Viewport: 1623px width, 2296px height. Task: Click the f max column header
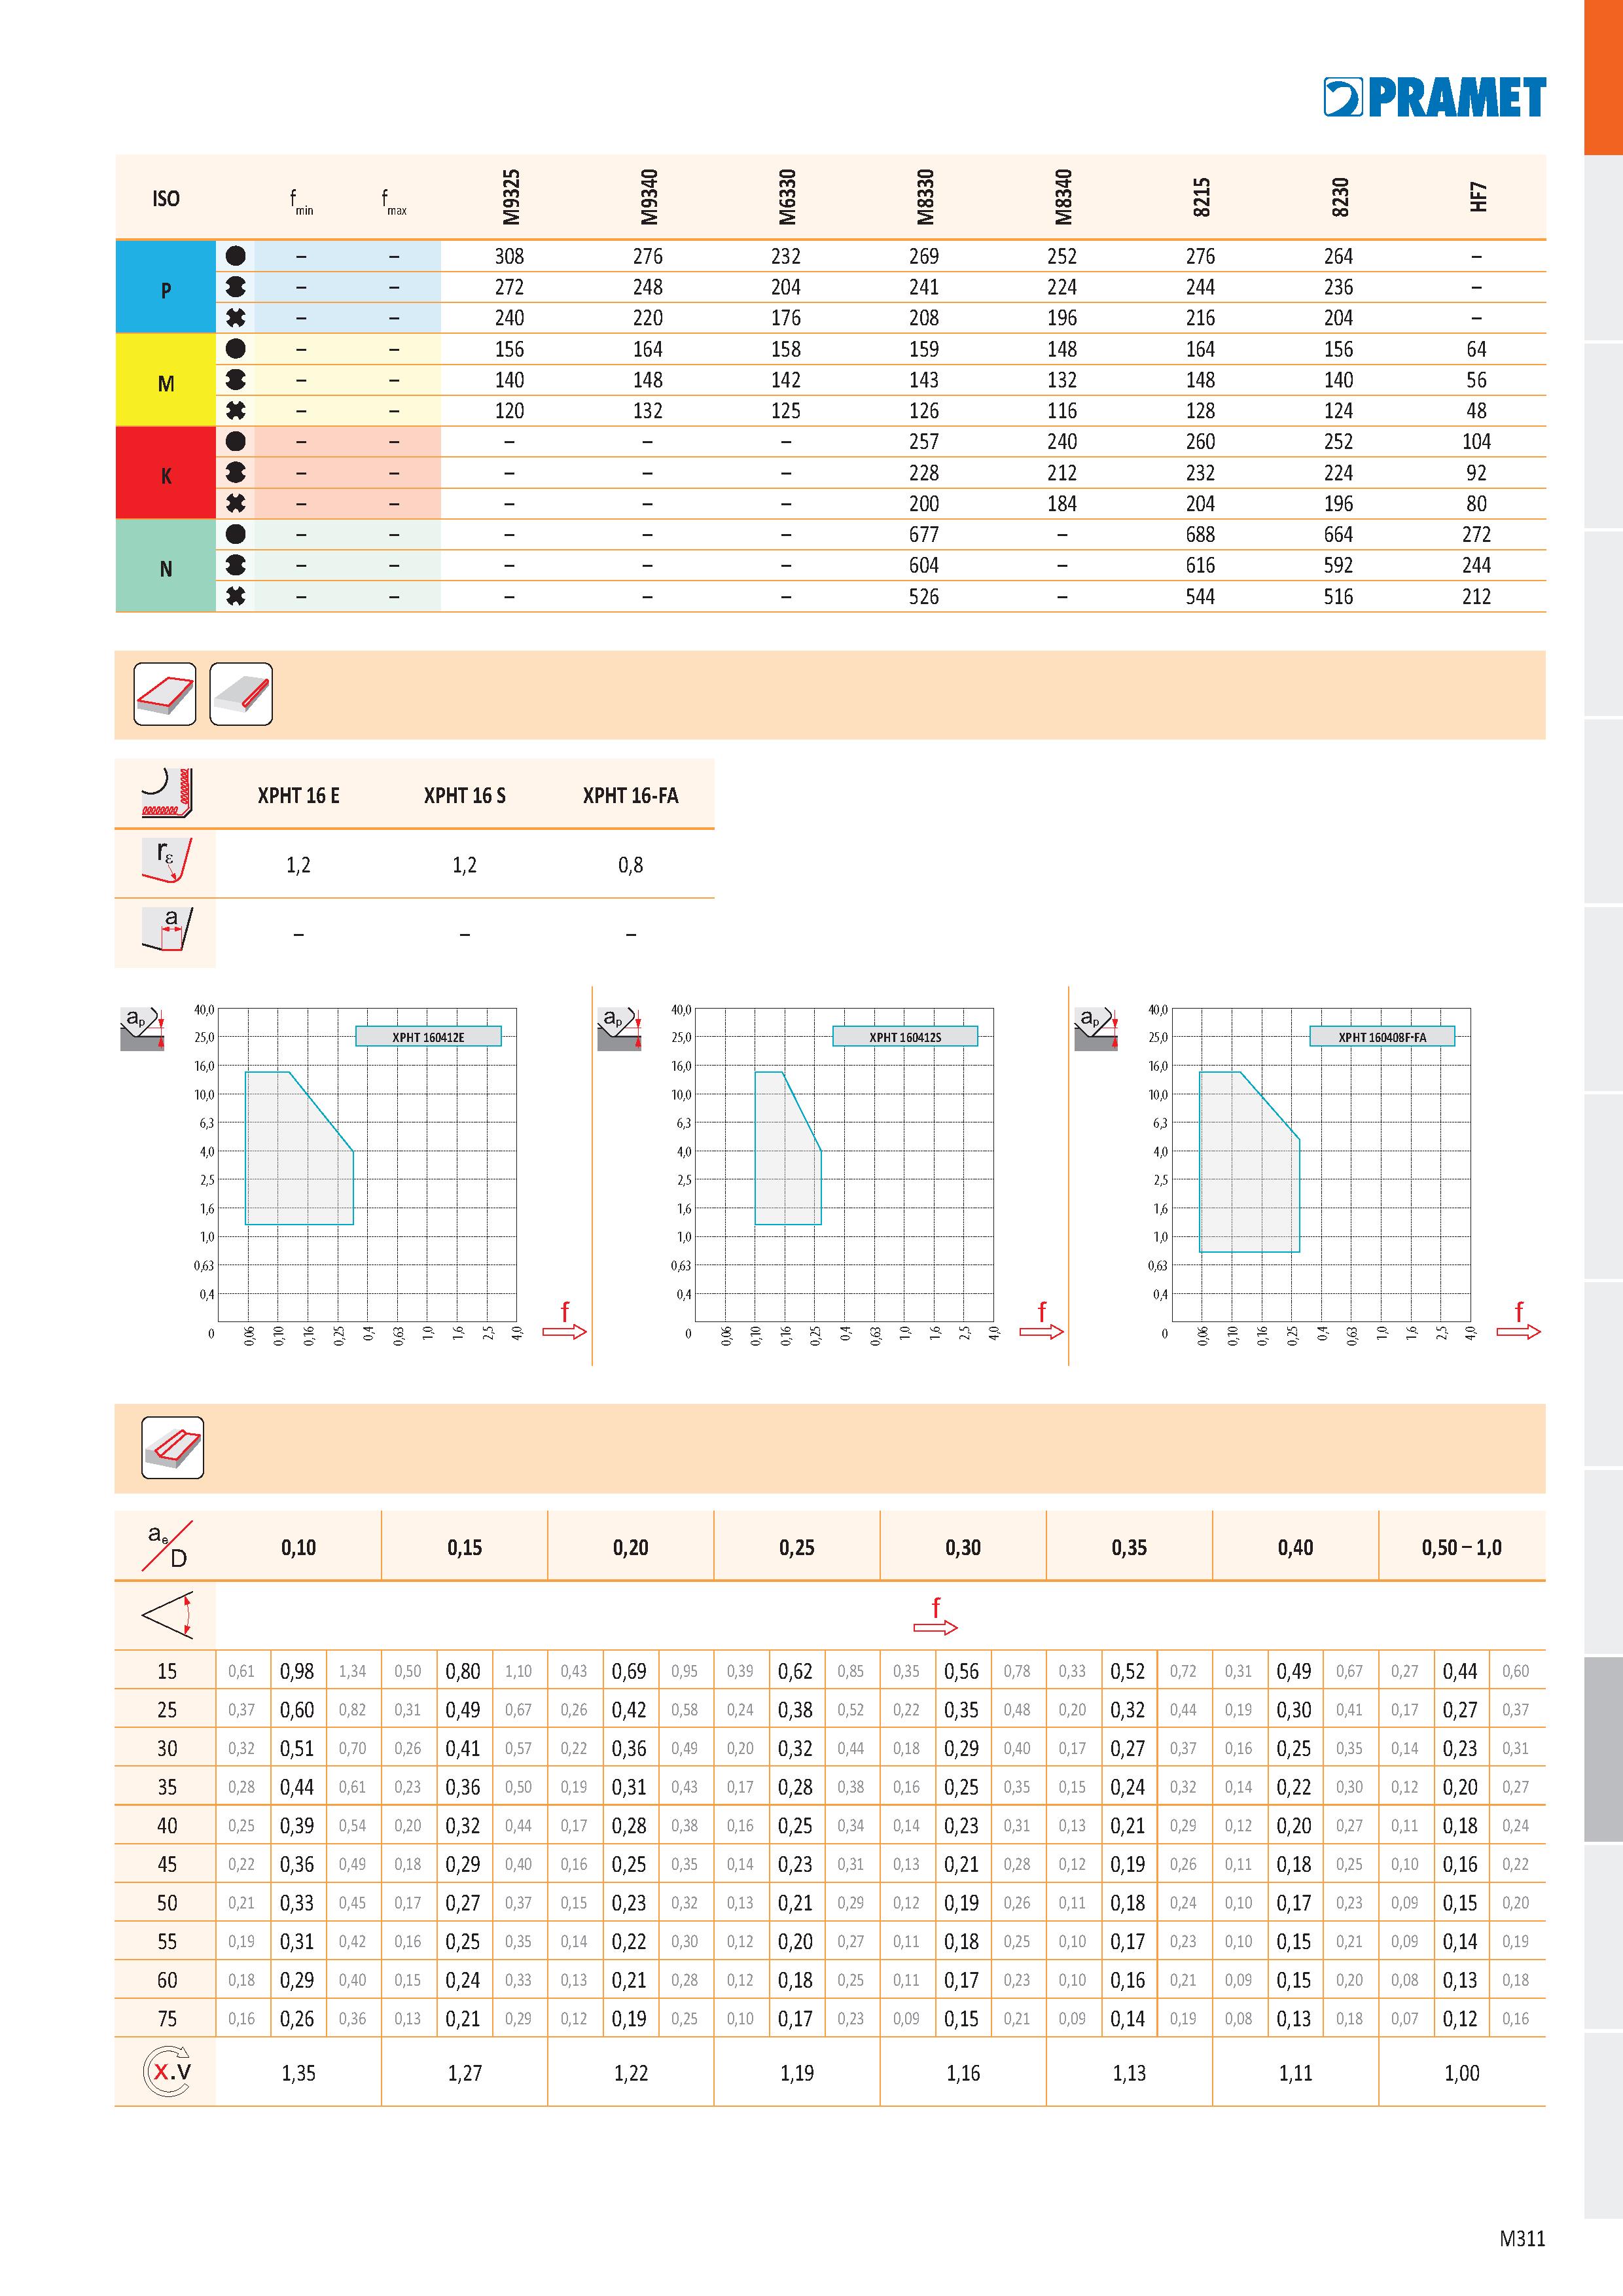point(394,202)
